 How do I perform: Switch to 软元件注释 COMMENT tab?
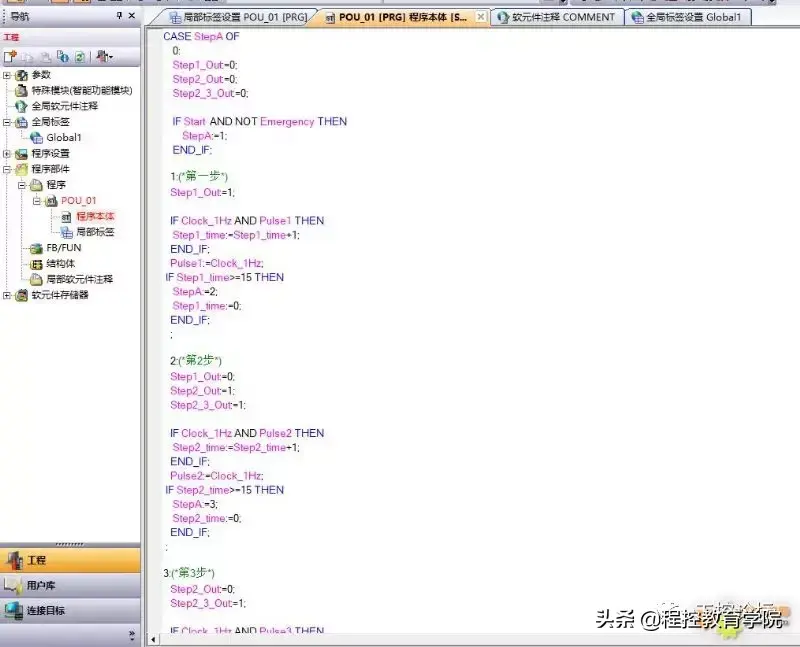(x=557, y=17)
